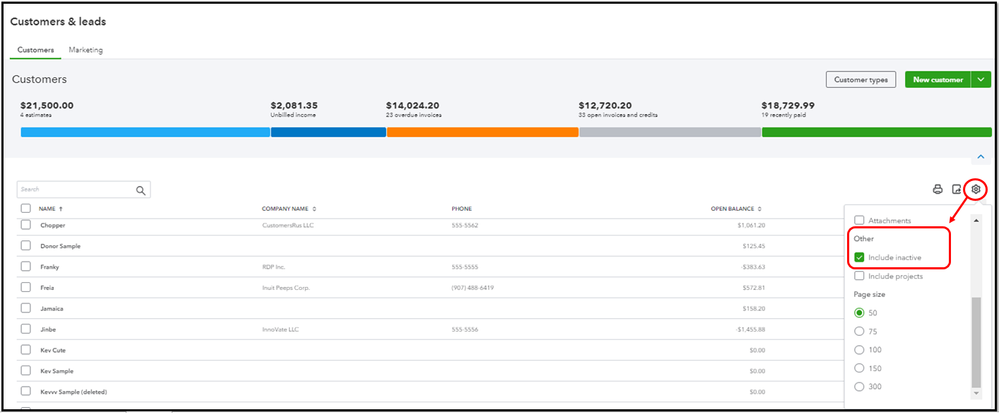Check the box for Kev Cute
999x413 pixels.
(25, 350)
